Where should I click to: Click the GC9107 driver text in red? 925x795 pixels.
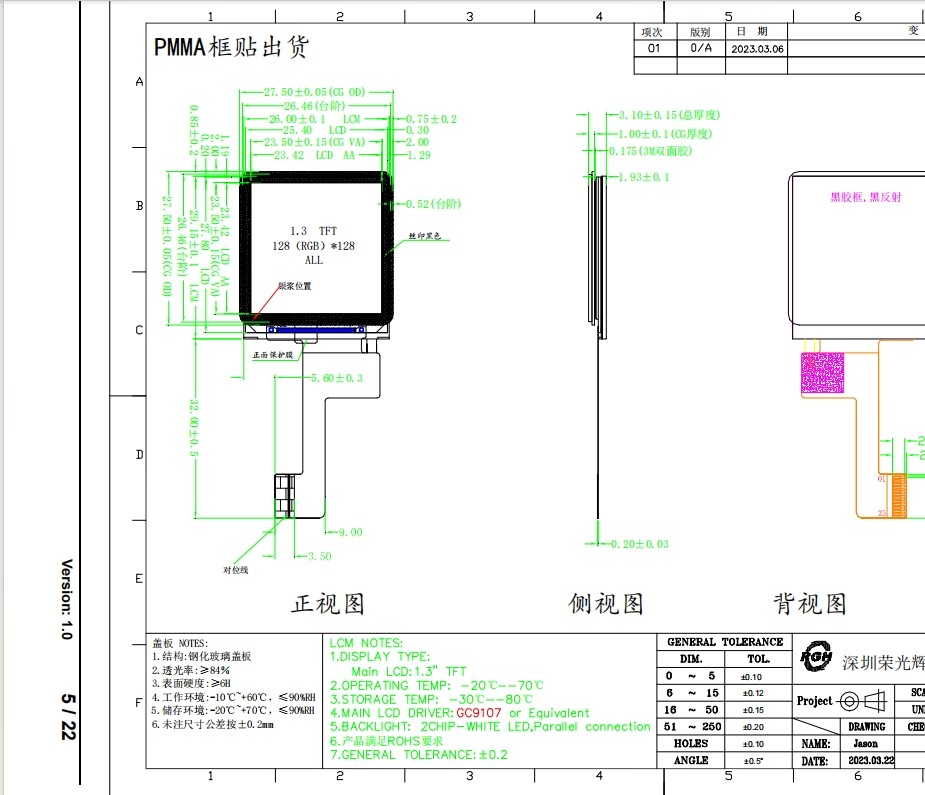click(479, 713)
